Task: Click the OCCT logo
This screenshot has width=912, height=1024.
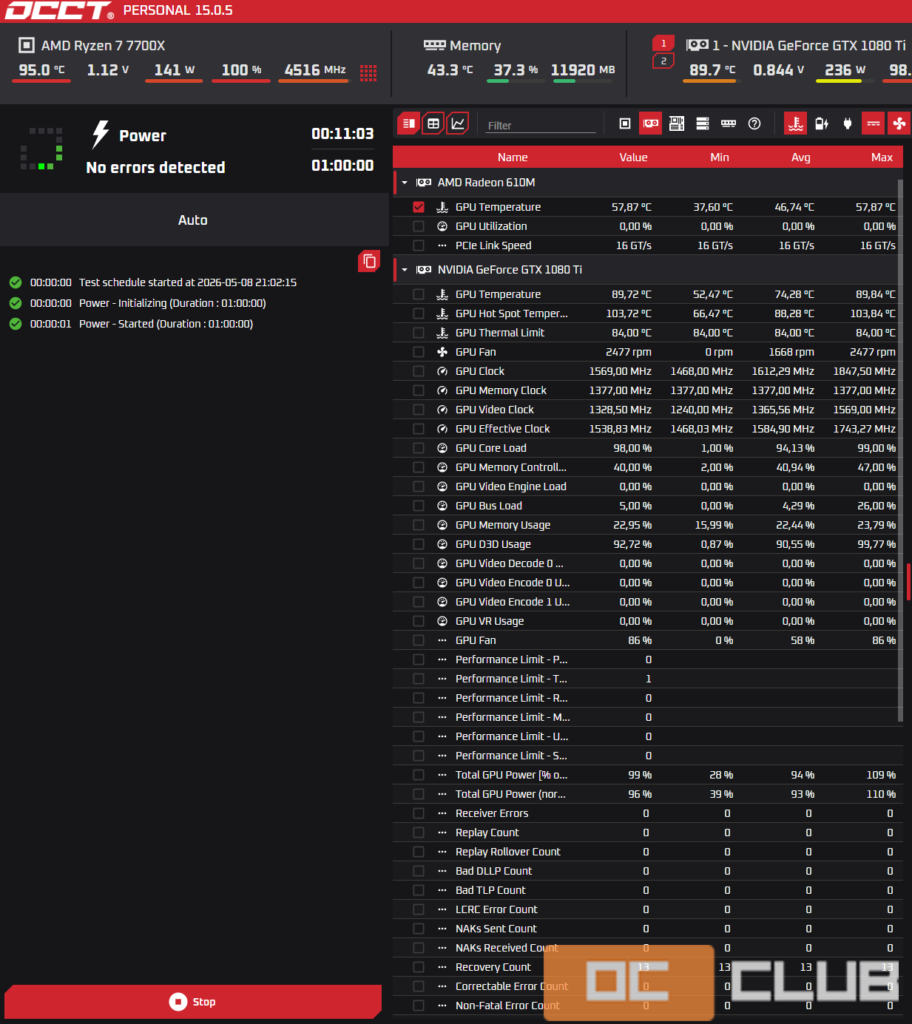Action: point(59,10)
